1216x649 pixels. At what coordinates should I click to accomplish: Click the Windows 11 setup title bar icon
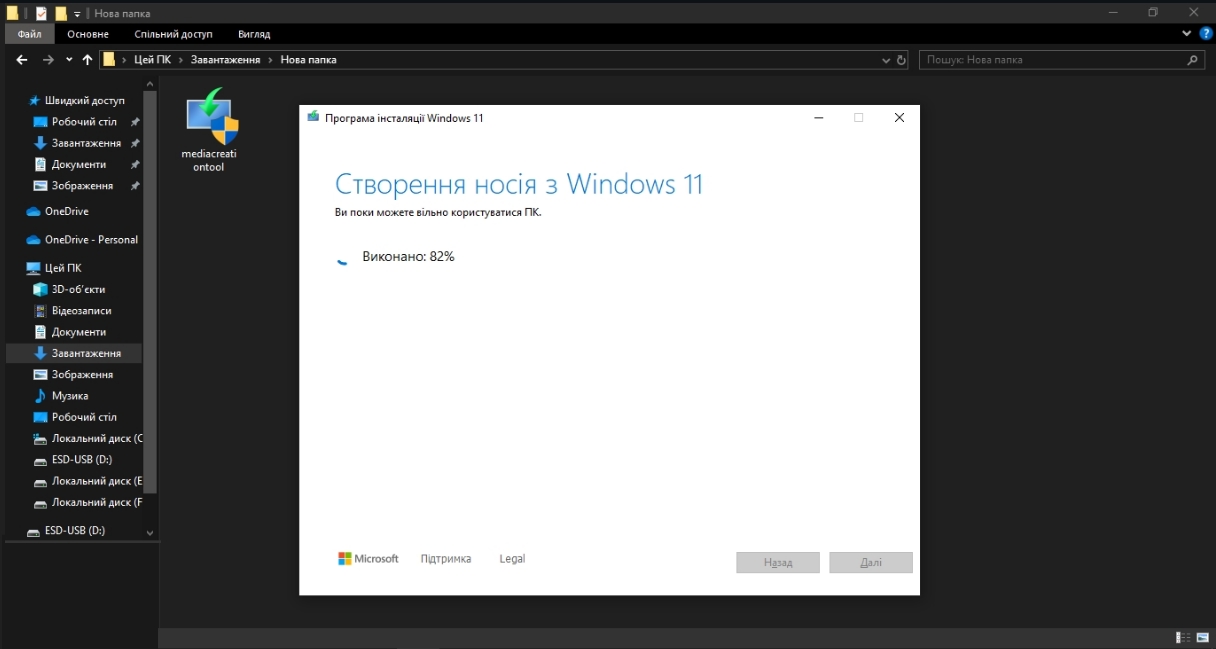(x=313, y=117)
